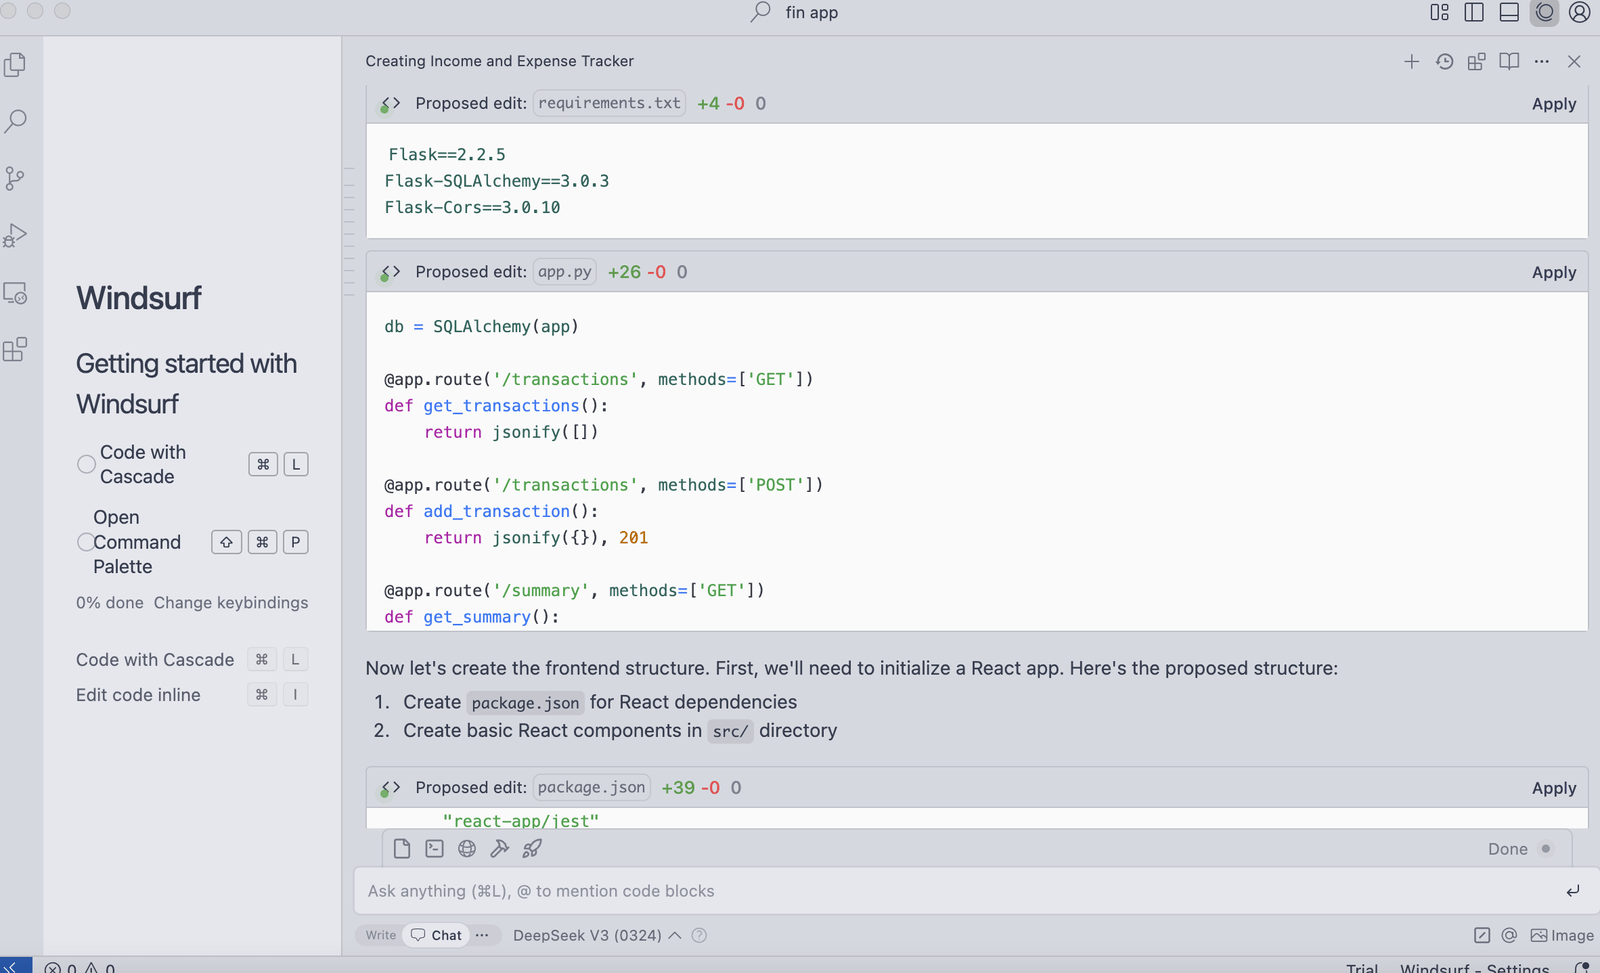Image resolution: width=1600 pixels, height=973 pixels.
Task: Open the Run and Debug view
Action: click(15, 235)
